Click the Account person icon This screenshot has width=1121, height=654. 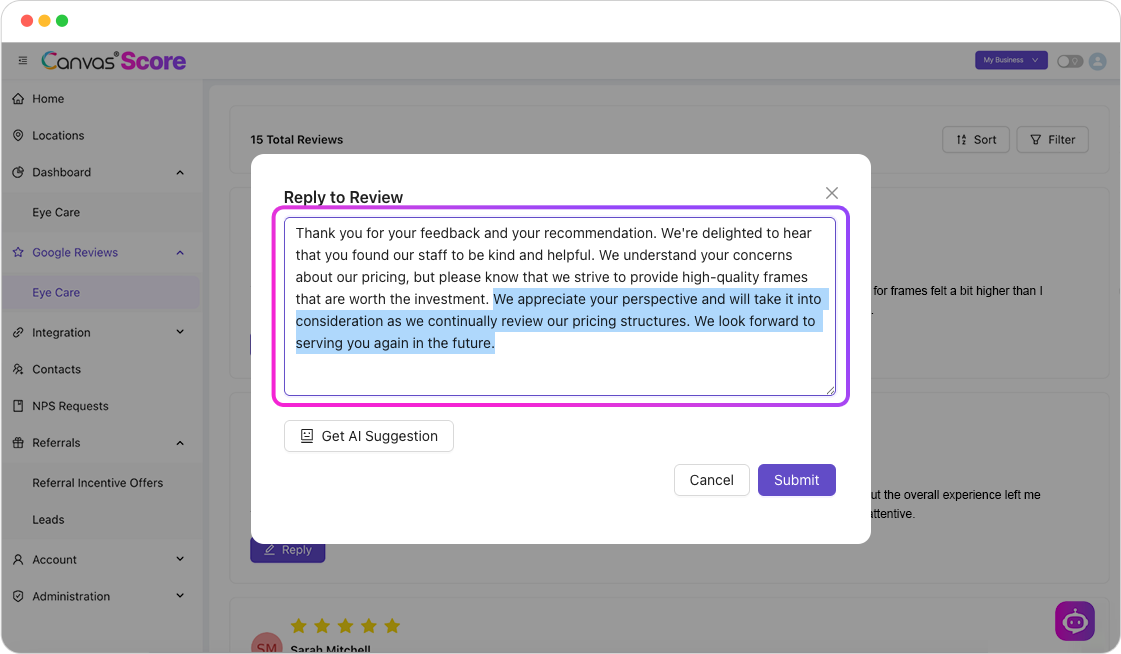18,560
